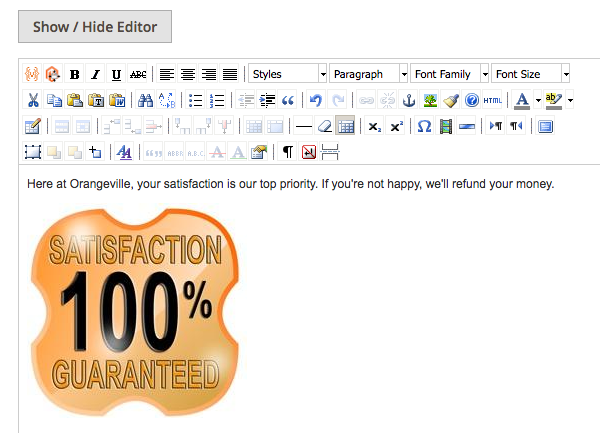Screen dimensions: 600x433
Task: Click the Copy icon
Action: [x=54, y=100]
